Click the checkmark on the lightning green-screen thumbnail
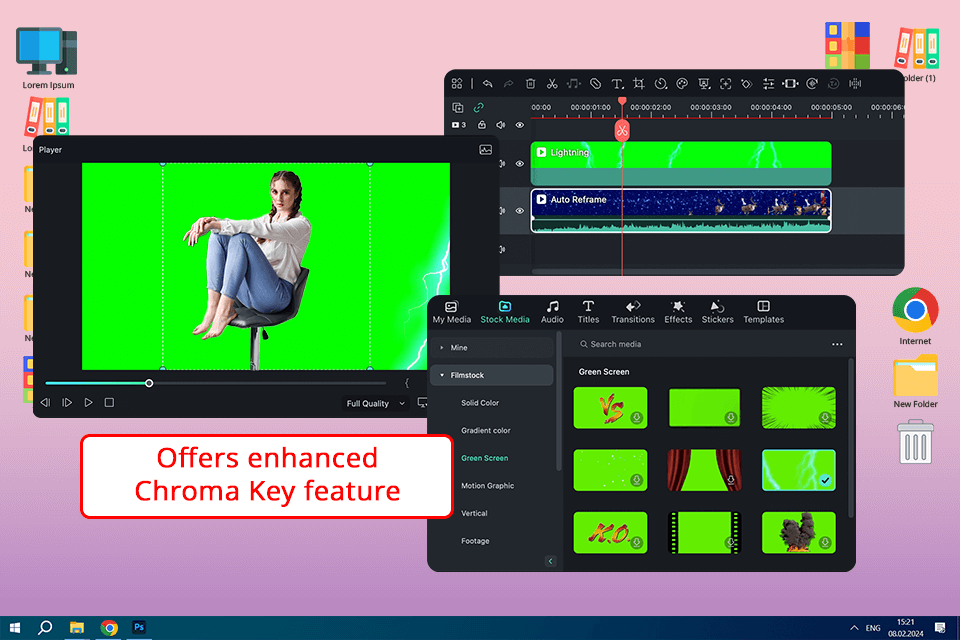Image resolution: width=960 pixels, height=640 pixels. pyautogui.click(x=825, y=480)
